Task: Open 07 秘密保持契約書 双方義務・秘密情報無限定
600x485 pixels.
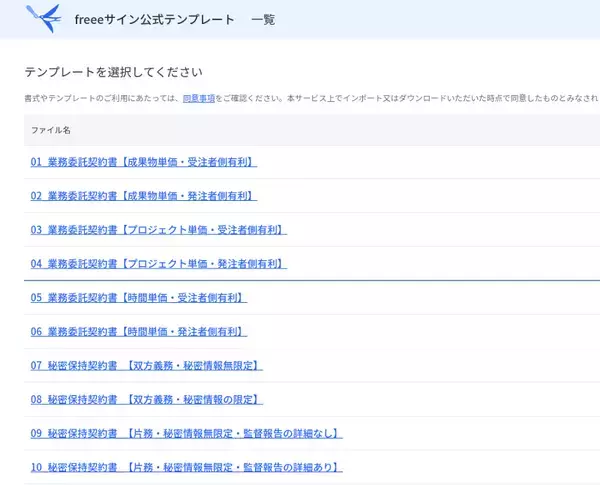Action: click(x=146, y=366)
